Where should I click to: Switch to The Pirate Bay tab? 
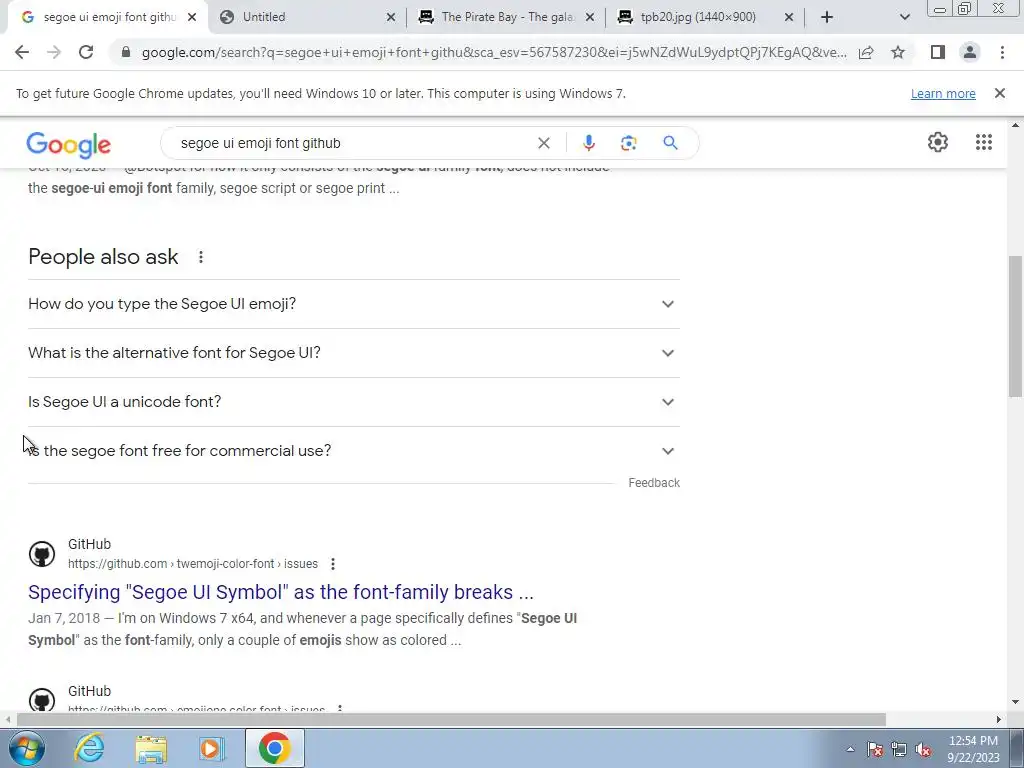tap(506, 18)
